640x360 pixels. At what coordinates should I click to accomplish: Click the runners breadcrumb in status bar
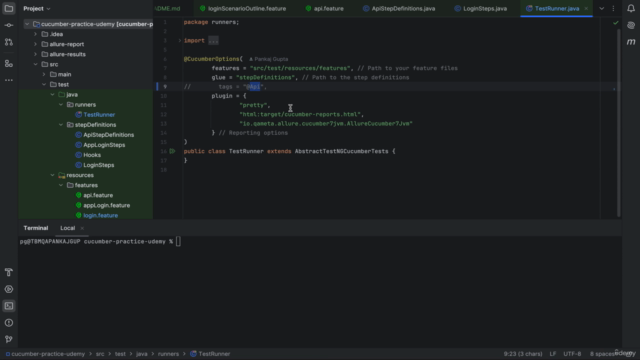click(x=168, y=354)
